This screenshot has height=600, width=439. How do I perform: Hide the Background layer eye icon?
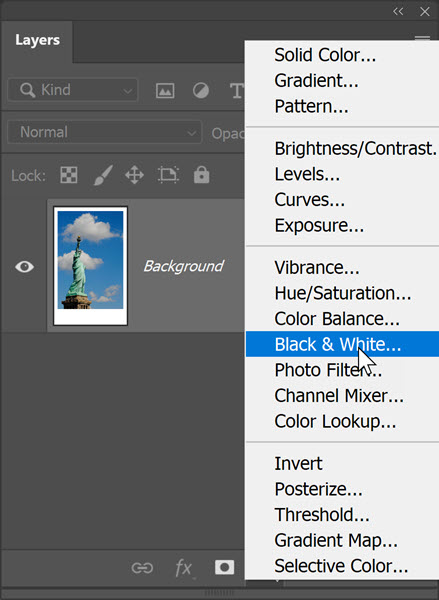pos(24,267)
